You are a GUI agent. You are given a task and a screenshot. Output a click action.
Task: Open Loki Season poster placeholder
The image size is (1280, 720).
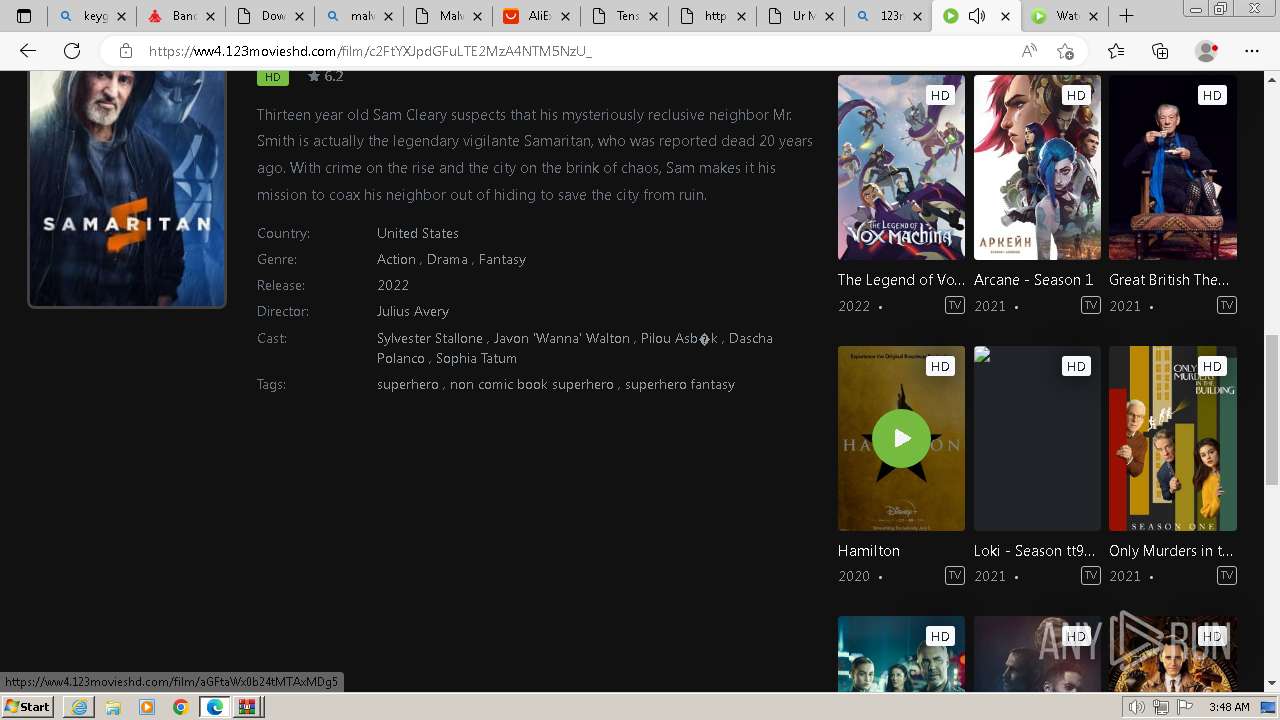1037,438
